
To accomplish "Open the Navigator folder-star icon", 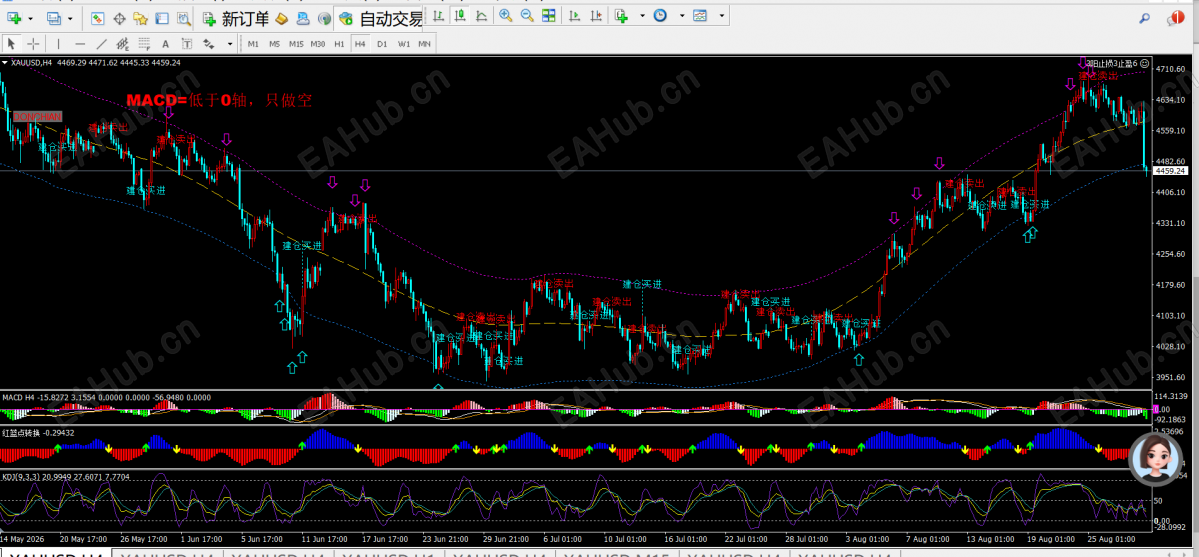I will coord(141,18).
